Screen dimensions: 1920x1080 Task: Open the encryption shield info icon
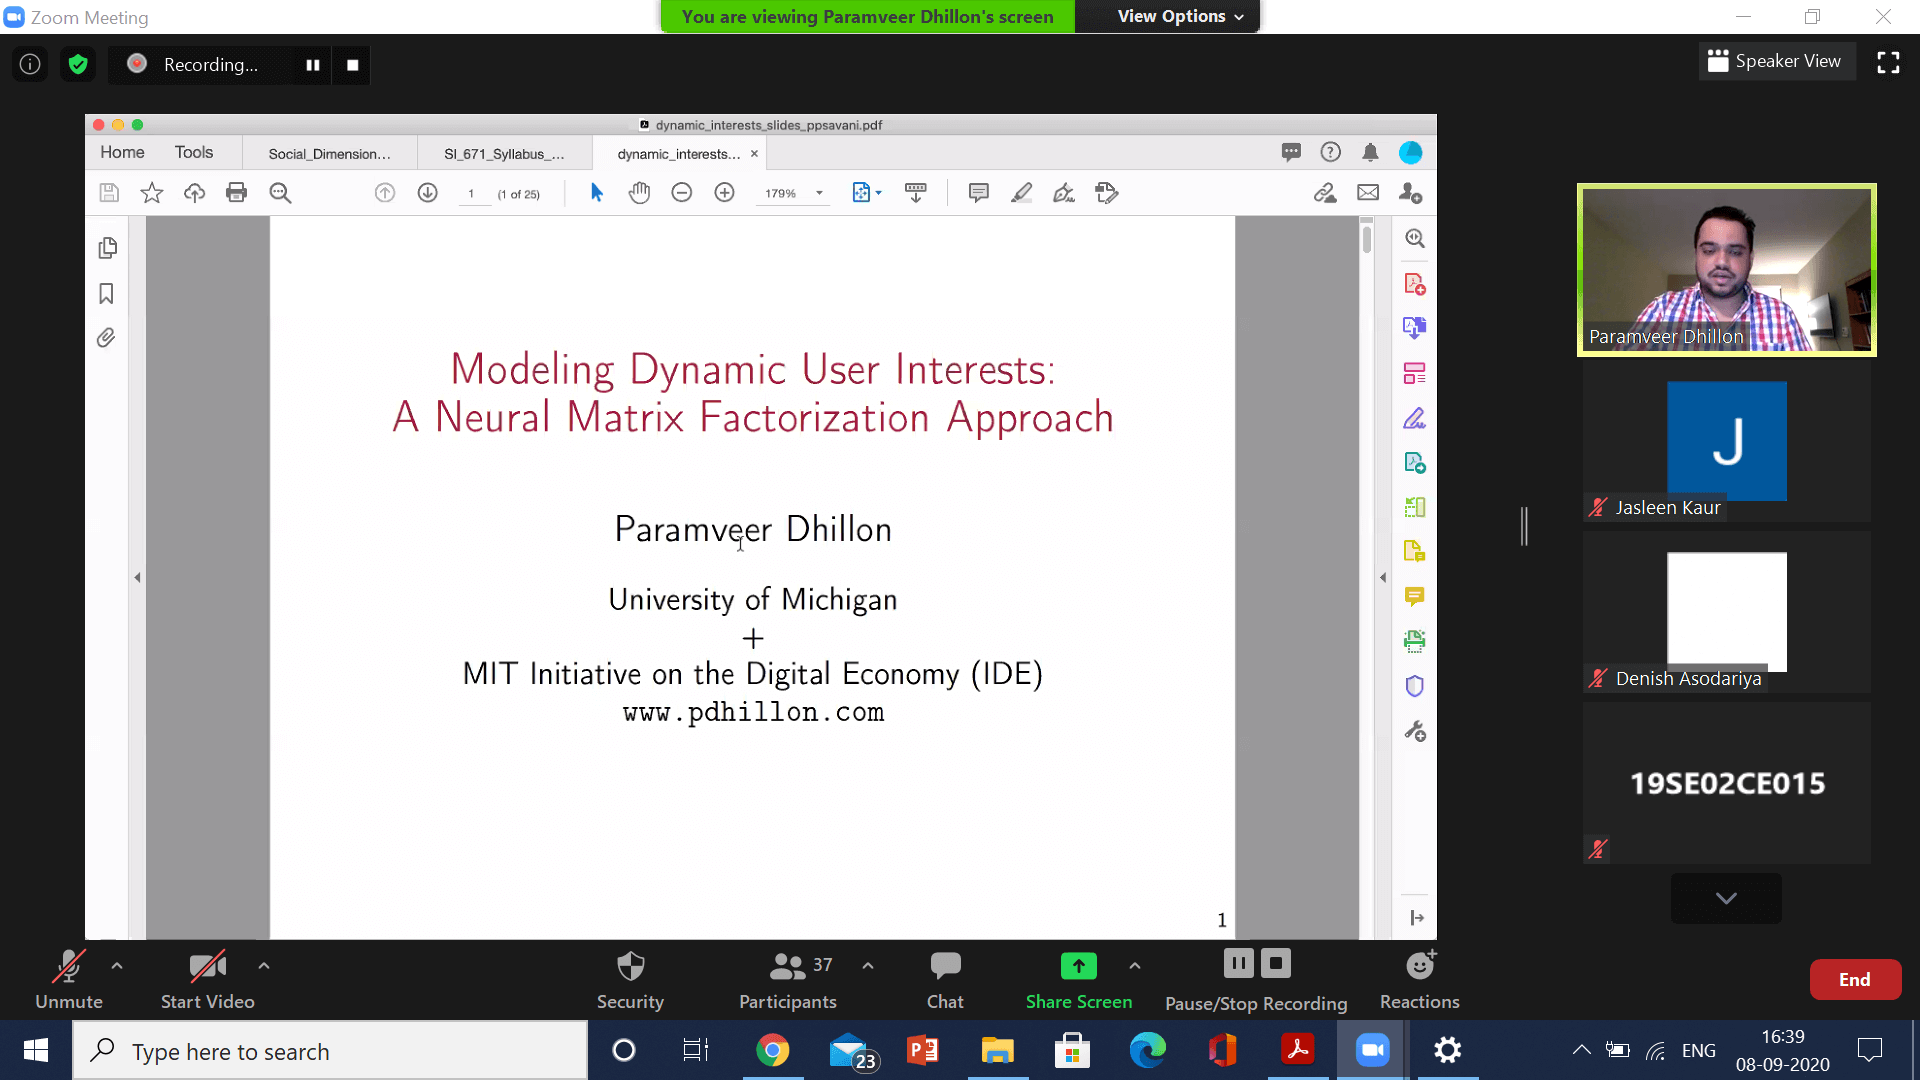(x=78, y=65)
